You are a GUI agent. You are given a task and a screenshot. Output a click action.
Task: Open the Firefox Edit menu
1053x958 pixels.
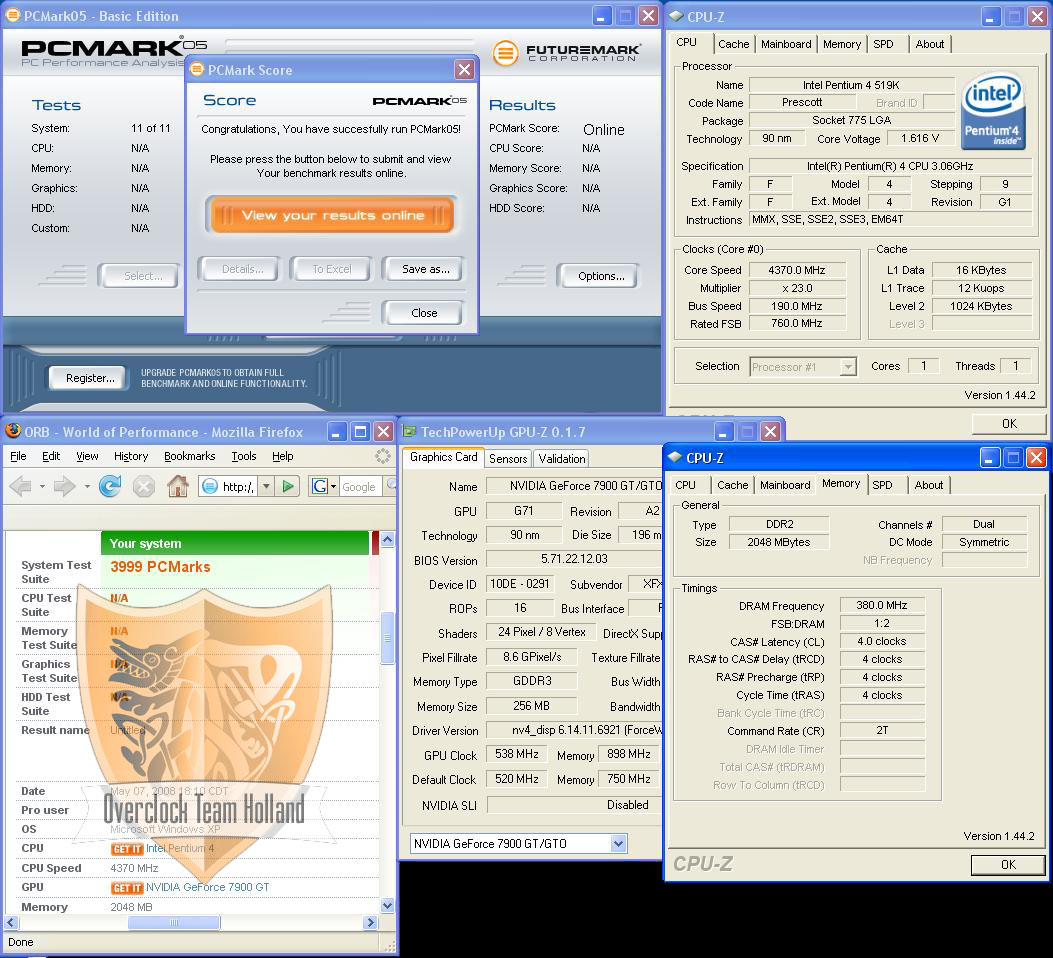click(51, 457)
